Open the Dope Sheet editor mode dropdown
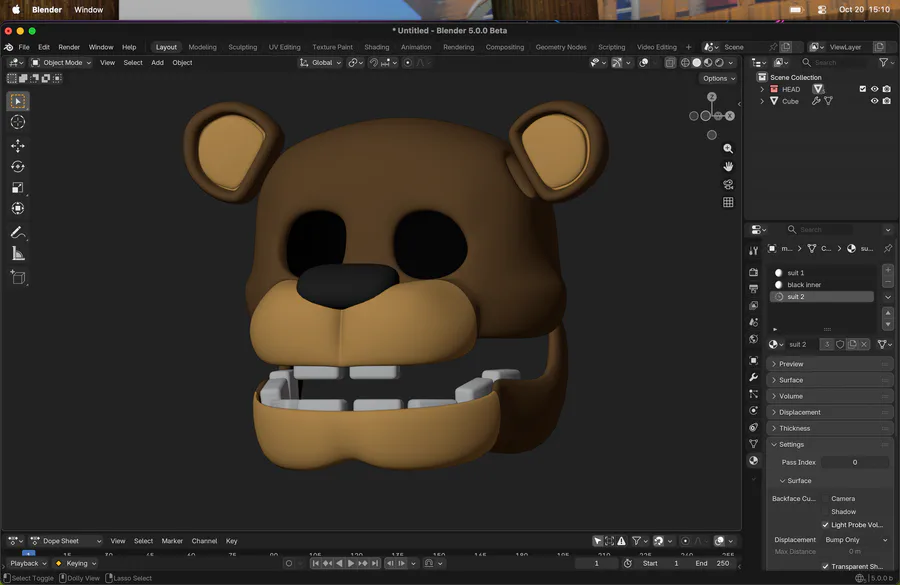The width and height of the screenshot is (900, 585). pyautogui.click(x=66, y=541)
